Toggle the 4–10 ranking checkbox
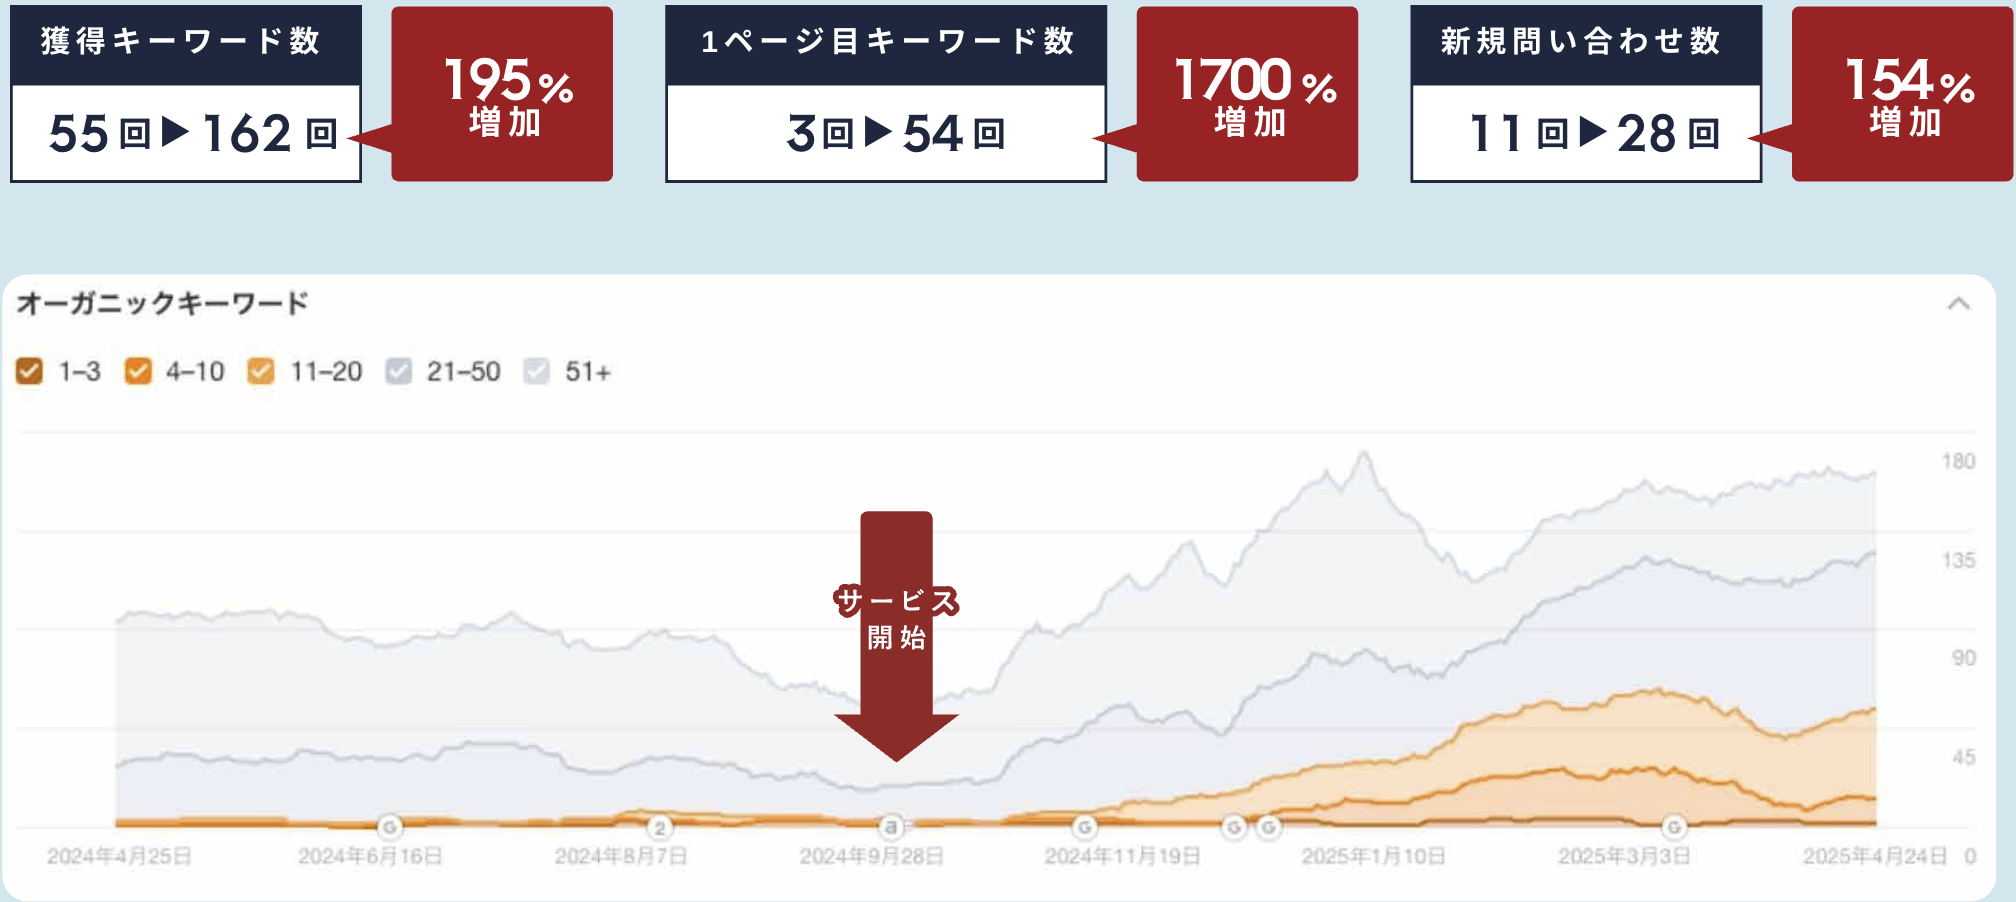 pyautogui.click(x=137, y=371)
